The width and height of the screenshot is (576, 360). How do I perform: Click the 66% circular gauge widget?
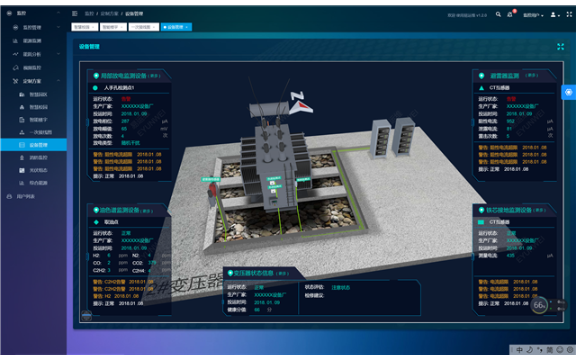click(x=539, y=305)
